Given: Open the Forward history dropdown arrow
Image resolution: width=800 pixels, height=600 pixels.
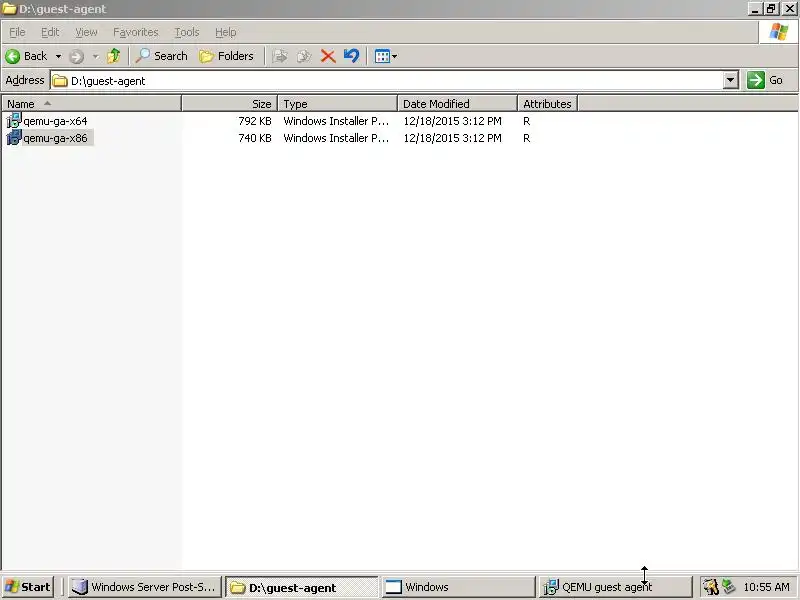Looking at the screenshot, I should pyautogui.click(x=95, y=56).
